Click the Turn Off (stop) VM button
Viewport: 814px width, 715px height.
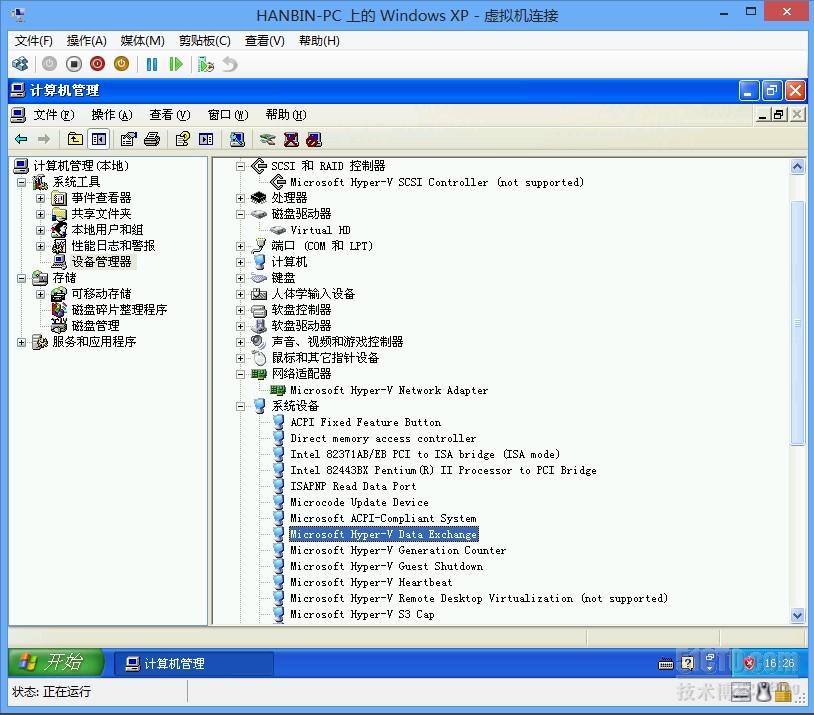pyautogui.click(x=74, y=64)
